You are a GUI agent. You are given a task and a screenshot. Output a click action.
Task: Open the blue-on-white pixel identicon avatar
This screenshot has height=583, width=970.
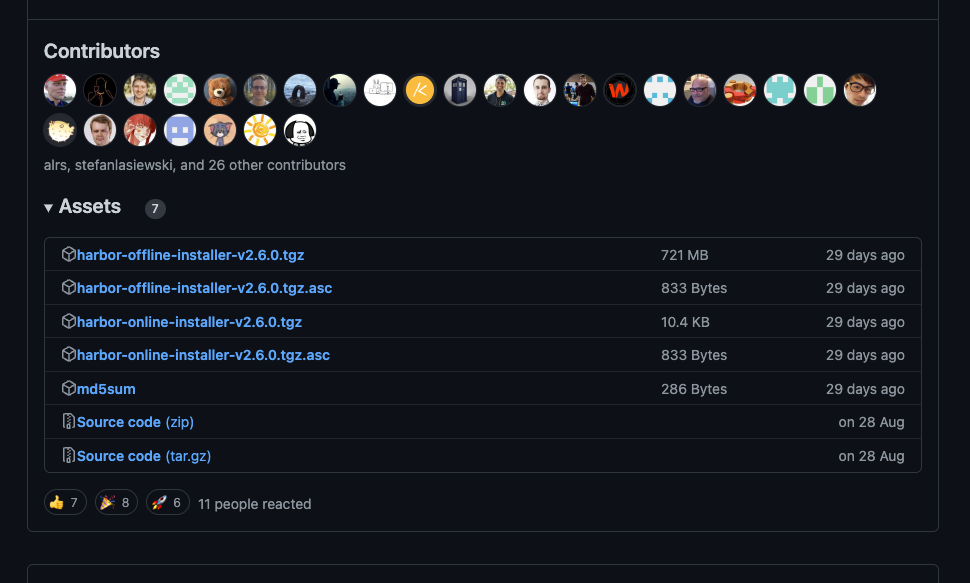(x=660, y=90)
